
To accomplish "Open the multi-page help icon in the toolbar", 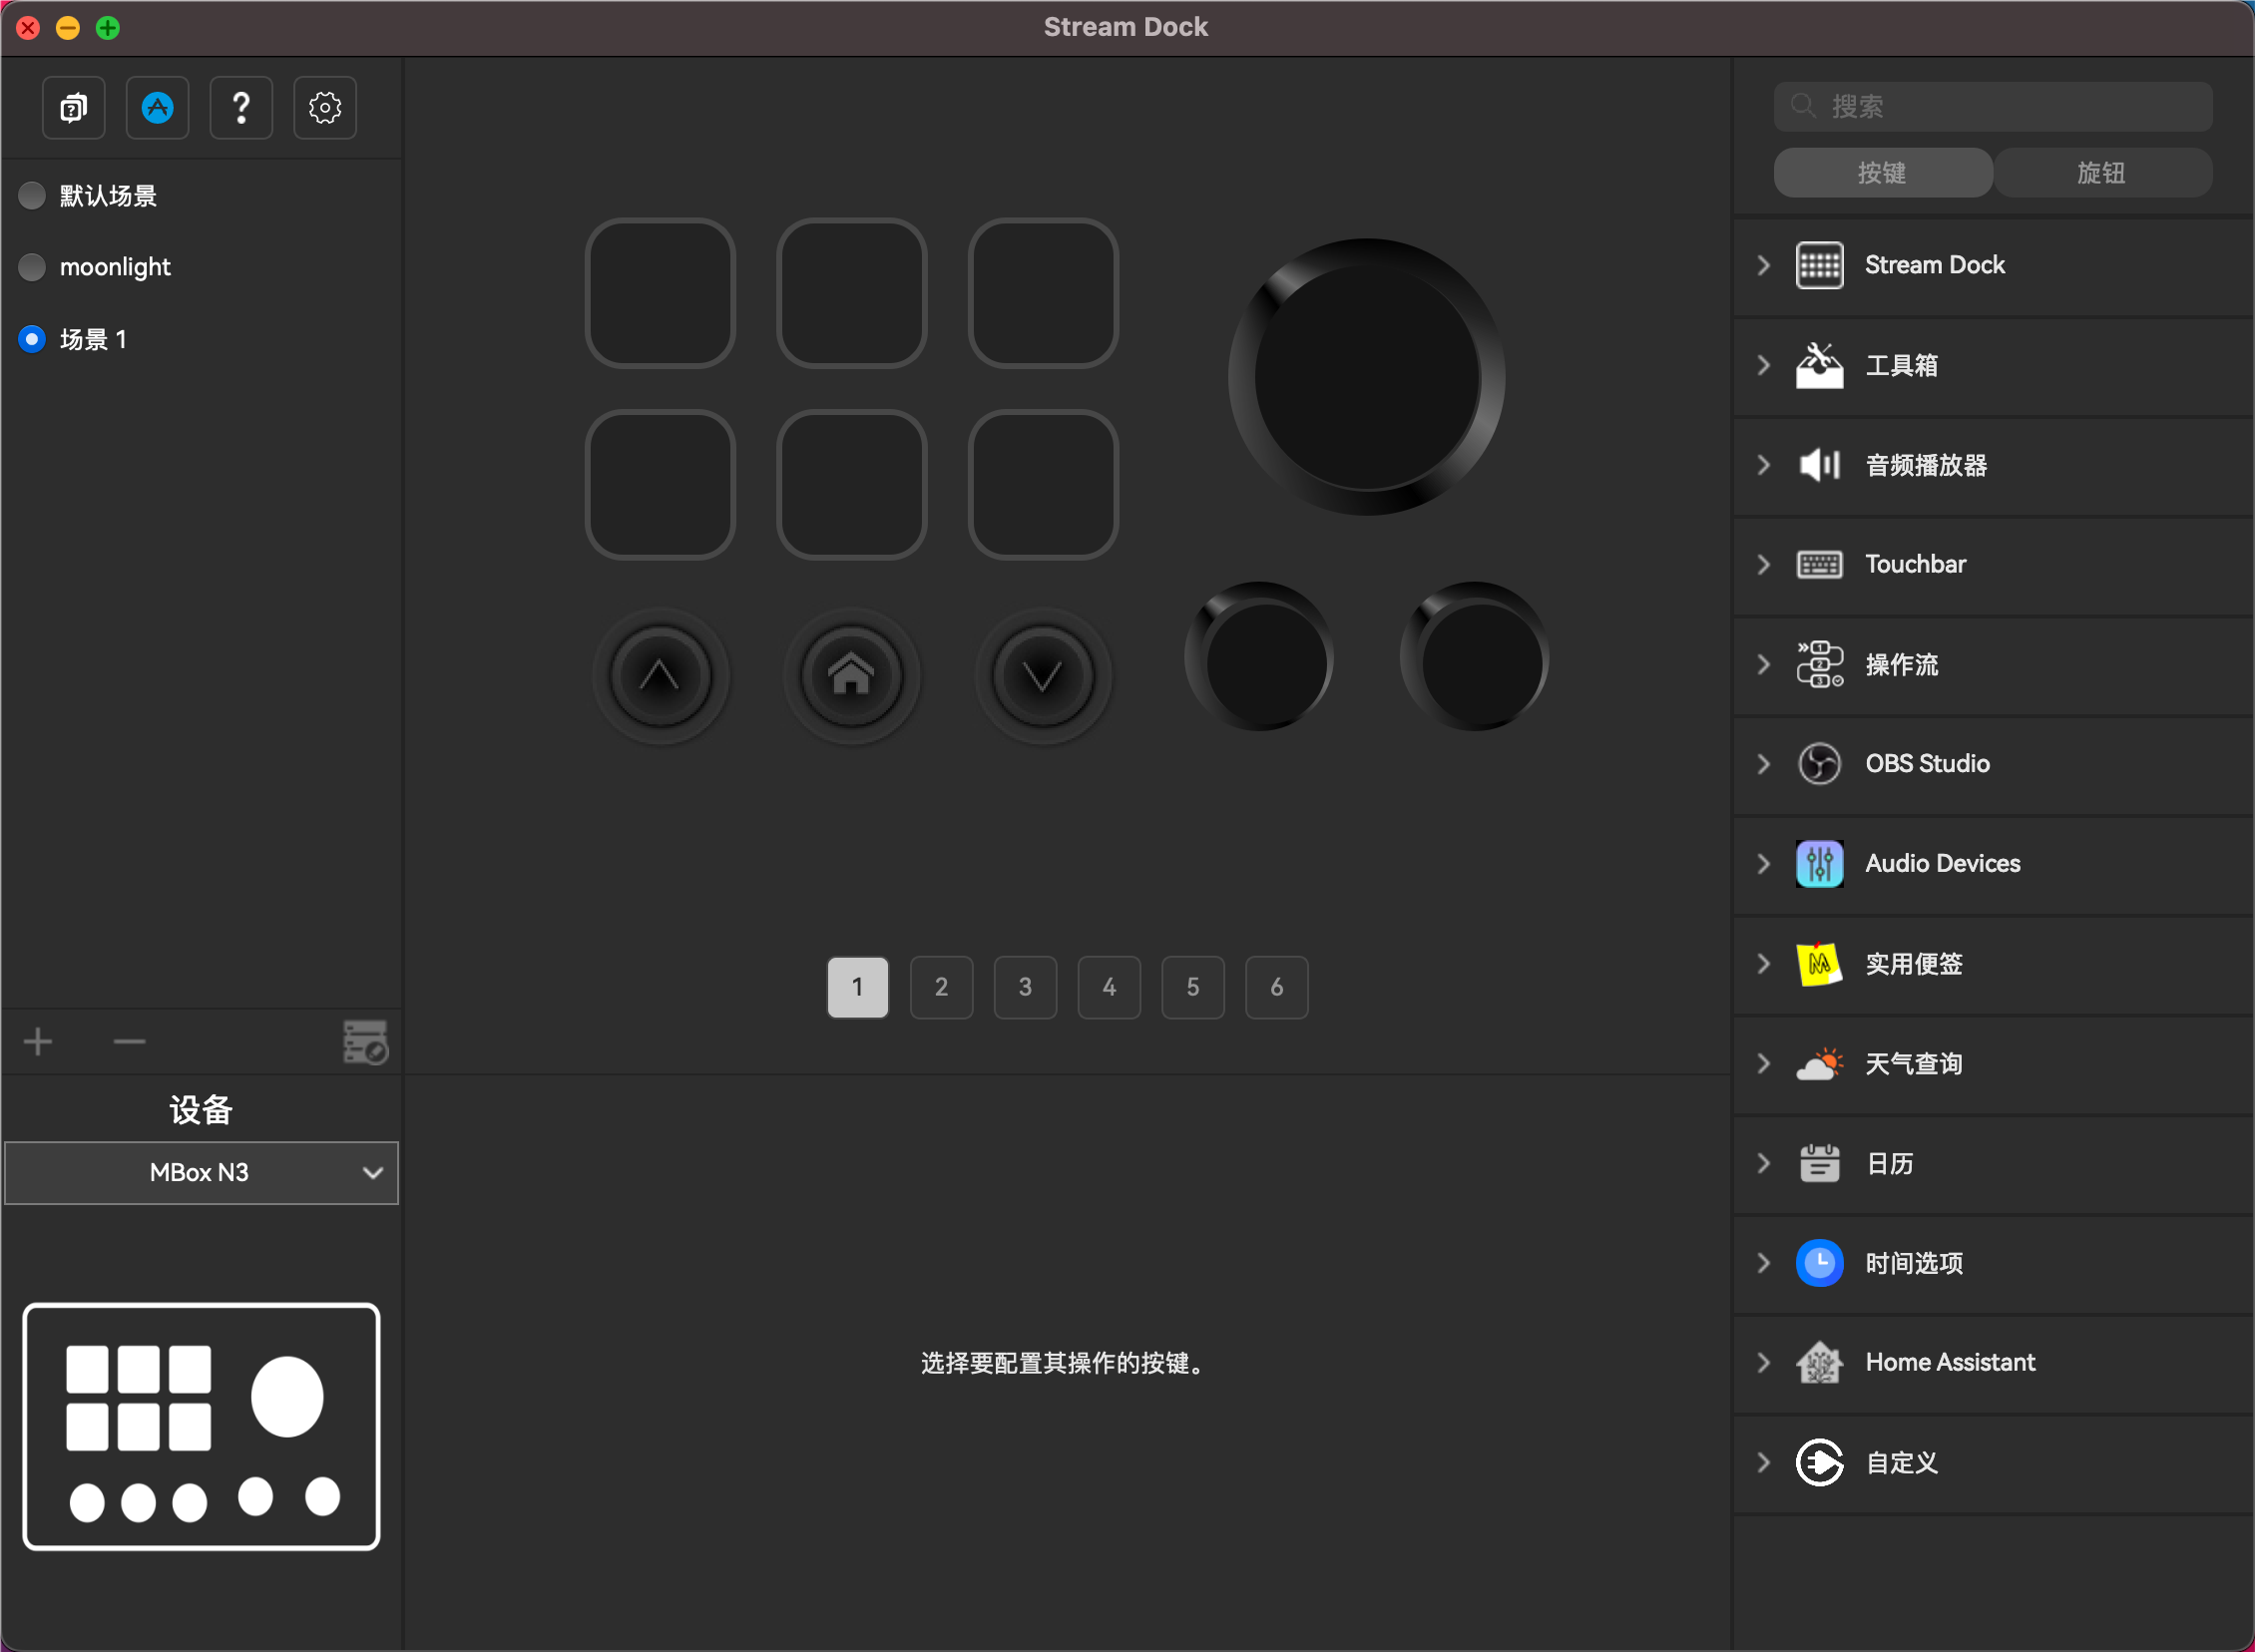I will point(73,107).
